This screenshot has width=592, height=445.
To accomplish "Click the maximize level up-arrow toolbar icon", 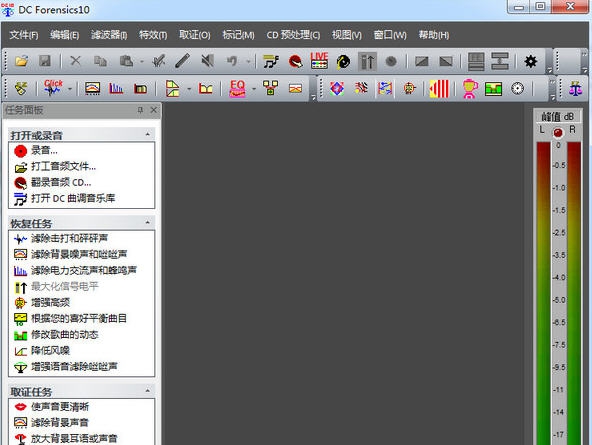I will click(x=367, y=61).
